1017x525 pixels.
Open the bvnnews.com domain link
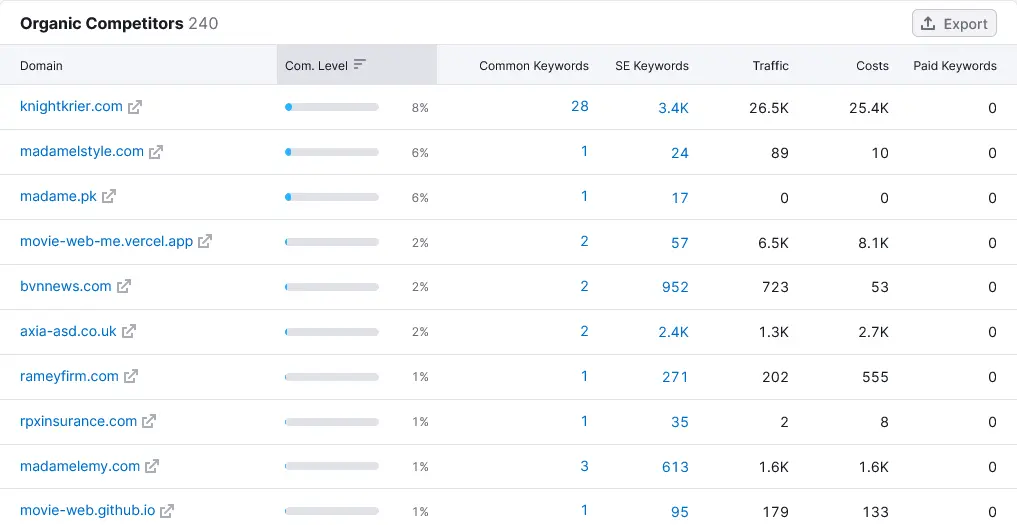[x=66, y=286]
